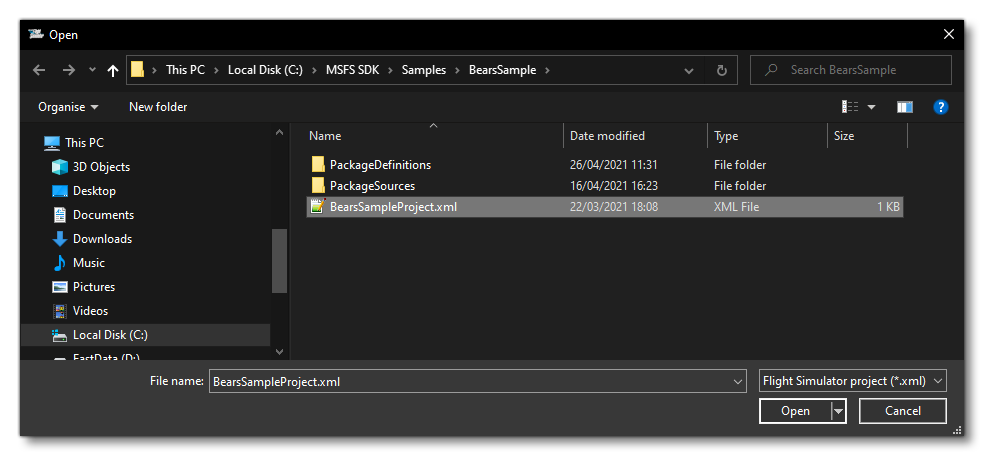Image resolution: width=984 pixels, height=456 pixels.
Task: Expand the address bar history dropdown
Action: pyautogui.click(x=689, y=70)
